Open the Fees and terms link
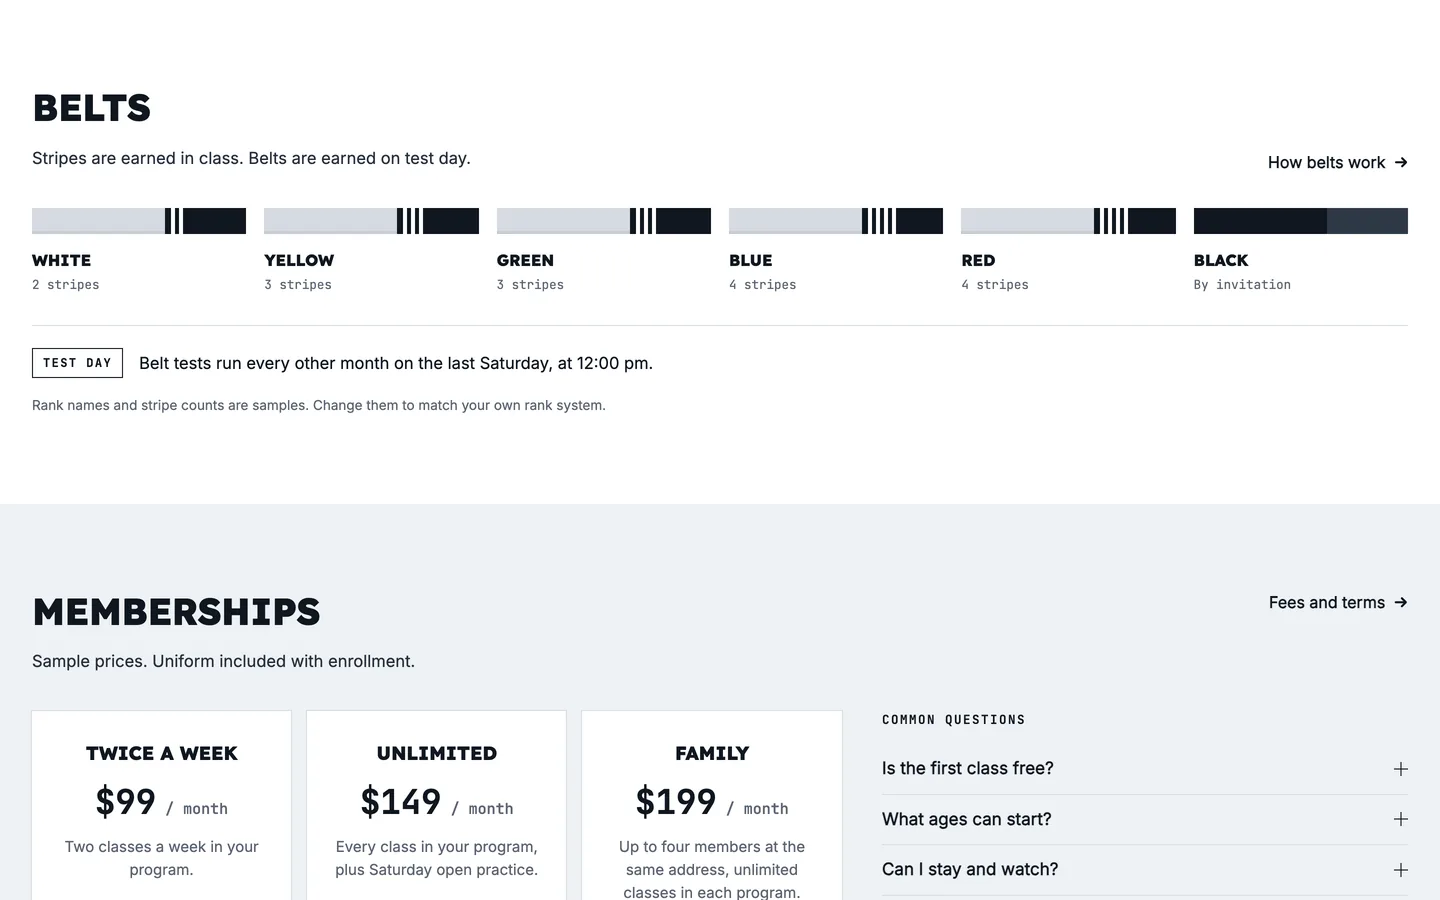The width and height of the screenshot is (1440, 900). click(1338, 602)
